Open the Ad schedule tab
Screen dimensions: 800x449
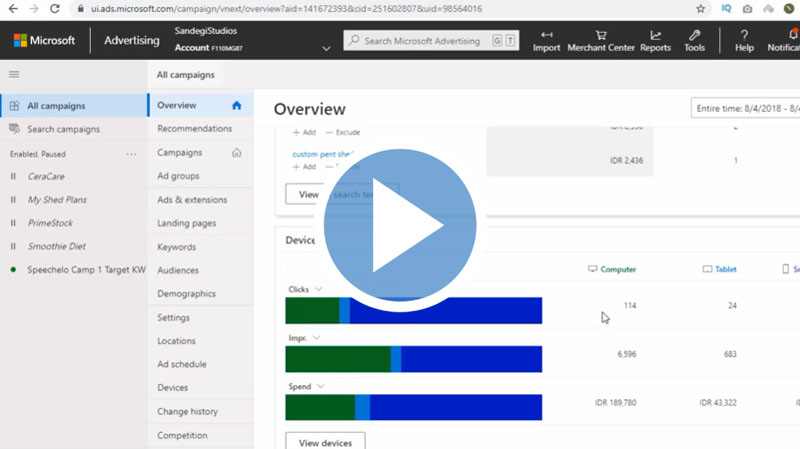[182, 364]
